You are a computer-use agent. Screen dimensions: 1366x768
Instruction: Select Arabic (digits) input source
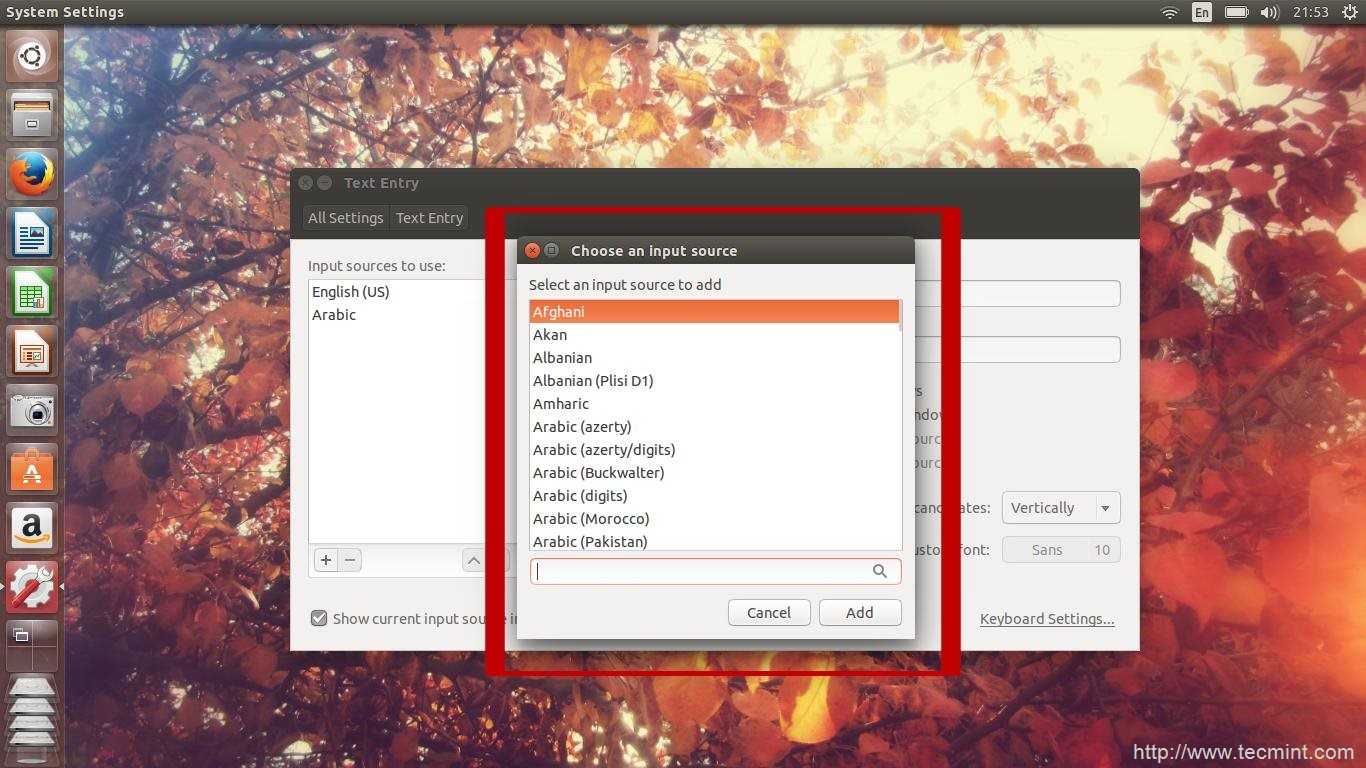point(714,496)
